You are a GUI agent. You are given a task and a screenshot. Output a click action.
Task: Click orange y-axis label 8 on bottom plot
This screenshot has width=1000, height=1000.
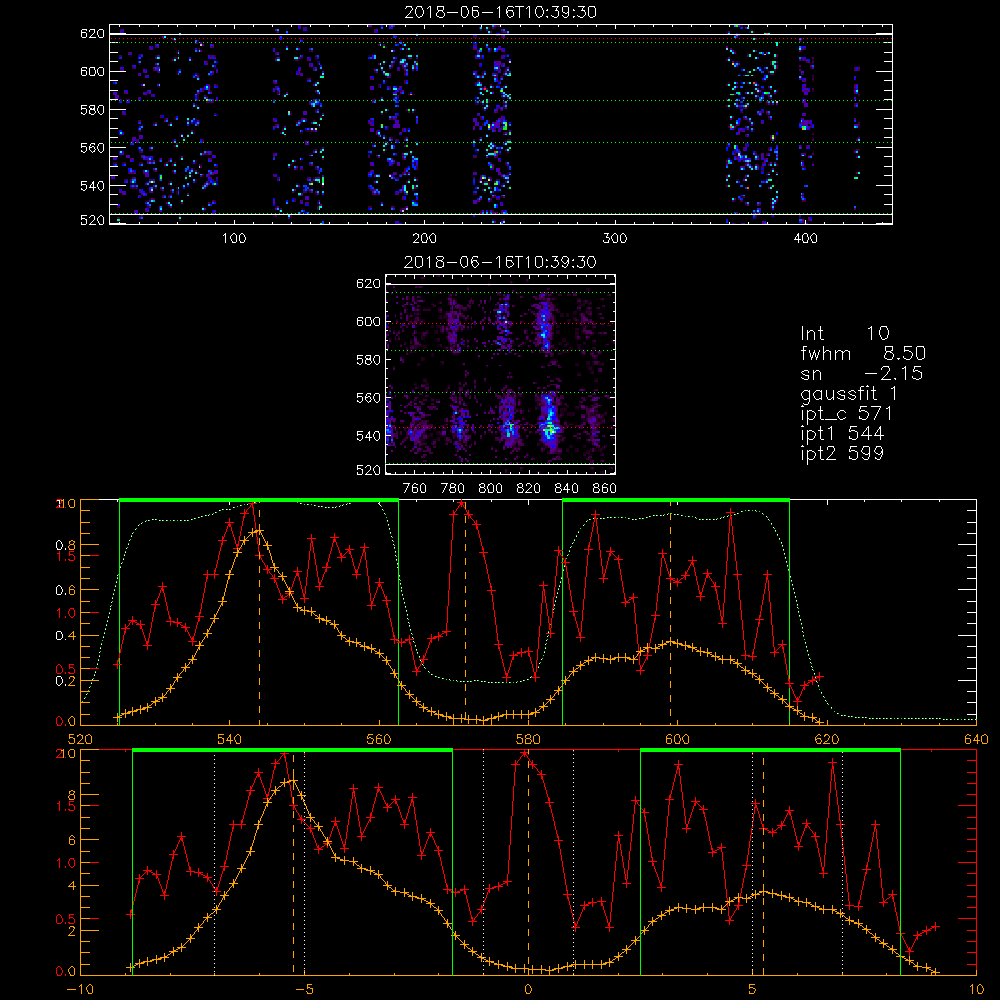[x=72, y=795]
